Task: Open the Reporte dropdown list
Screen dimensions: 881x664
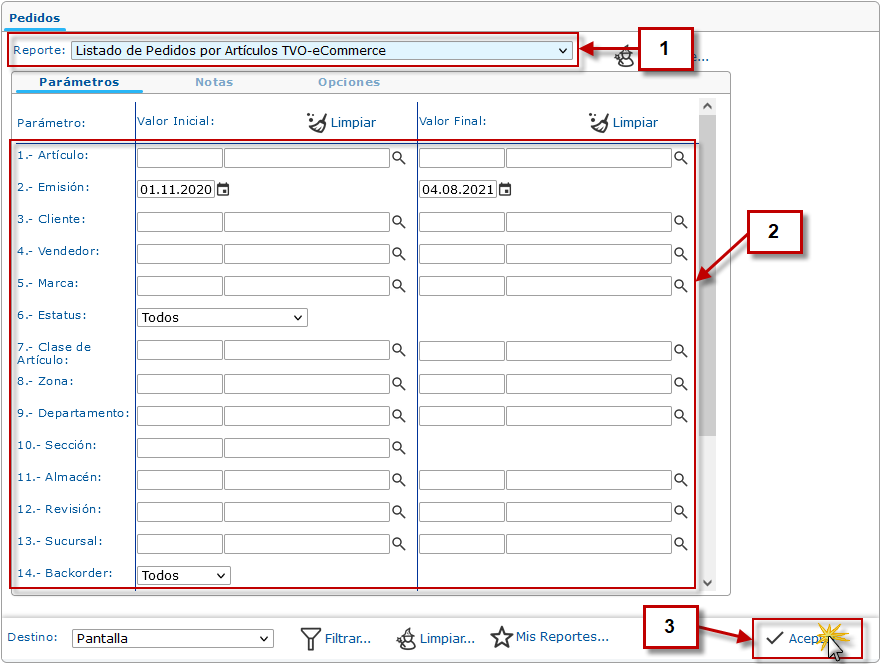Action: (x=322, y=51)
